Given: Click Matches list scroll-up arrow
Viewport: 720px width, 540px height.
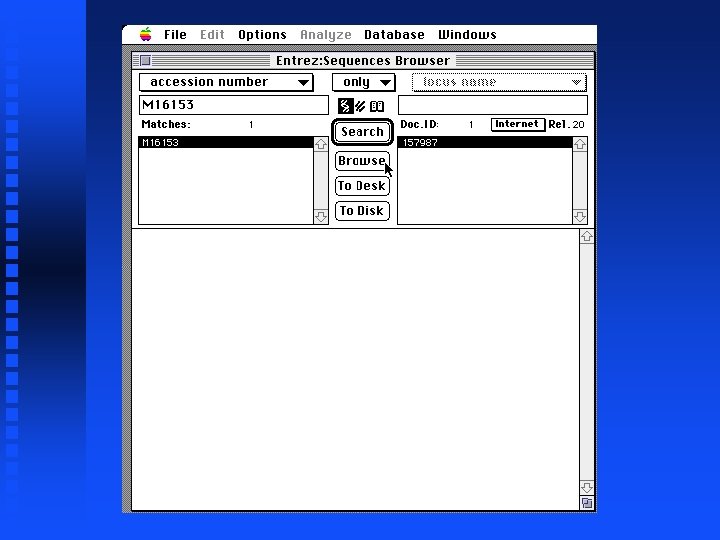Looking at the screenshot, I should coord(321,144).
